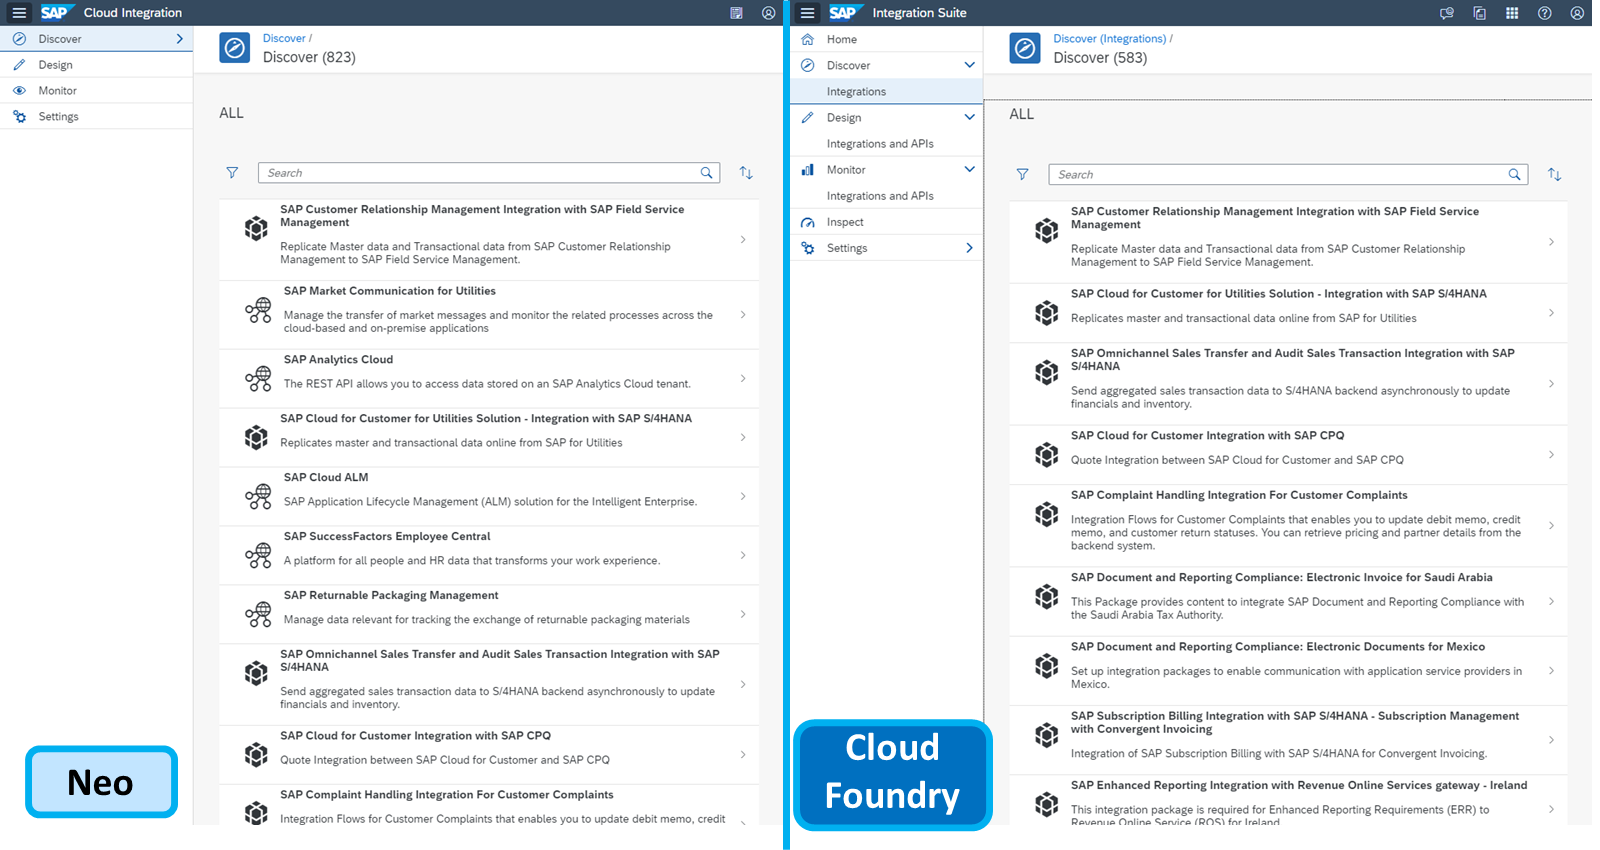Screen dimensions: 1600x850
Task: Click the copy documents icon in Integration Suite header
Action: (x=1479, y=13)
